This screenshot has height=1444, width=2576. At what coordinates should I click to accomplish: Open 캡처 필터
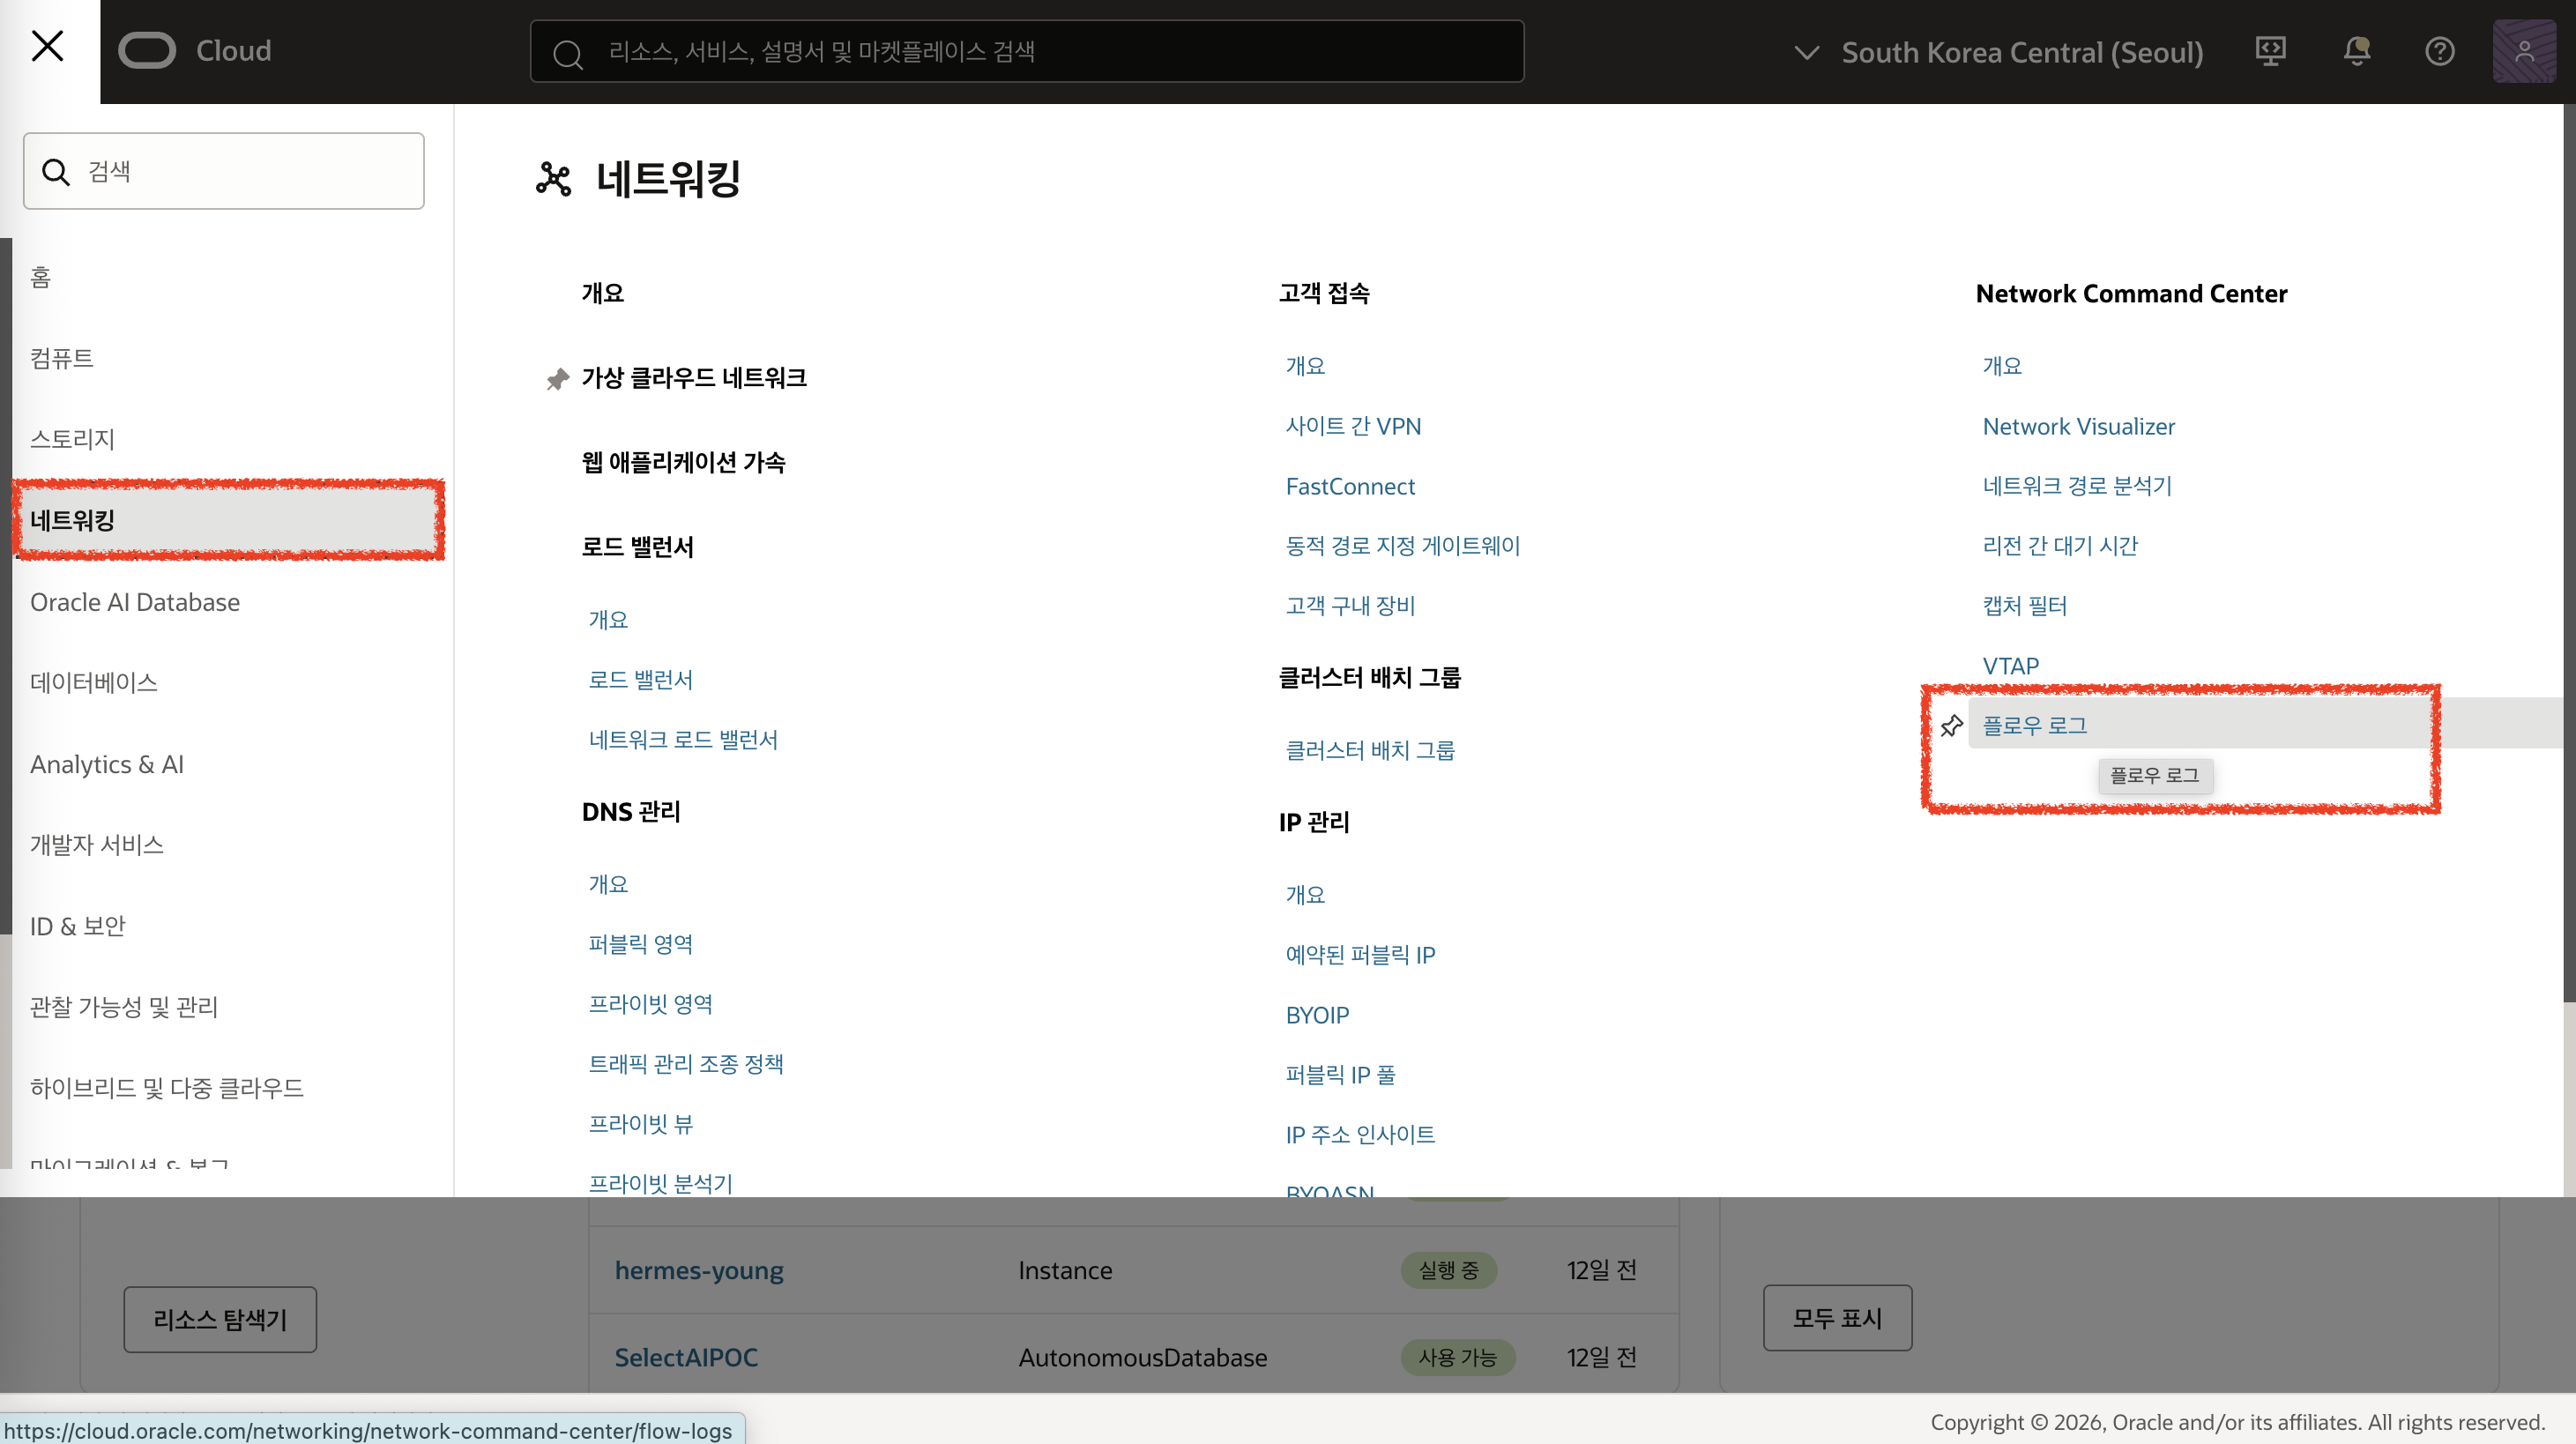pos(2025,606)
